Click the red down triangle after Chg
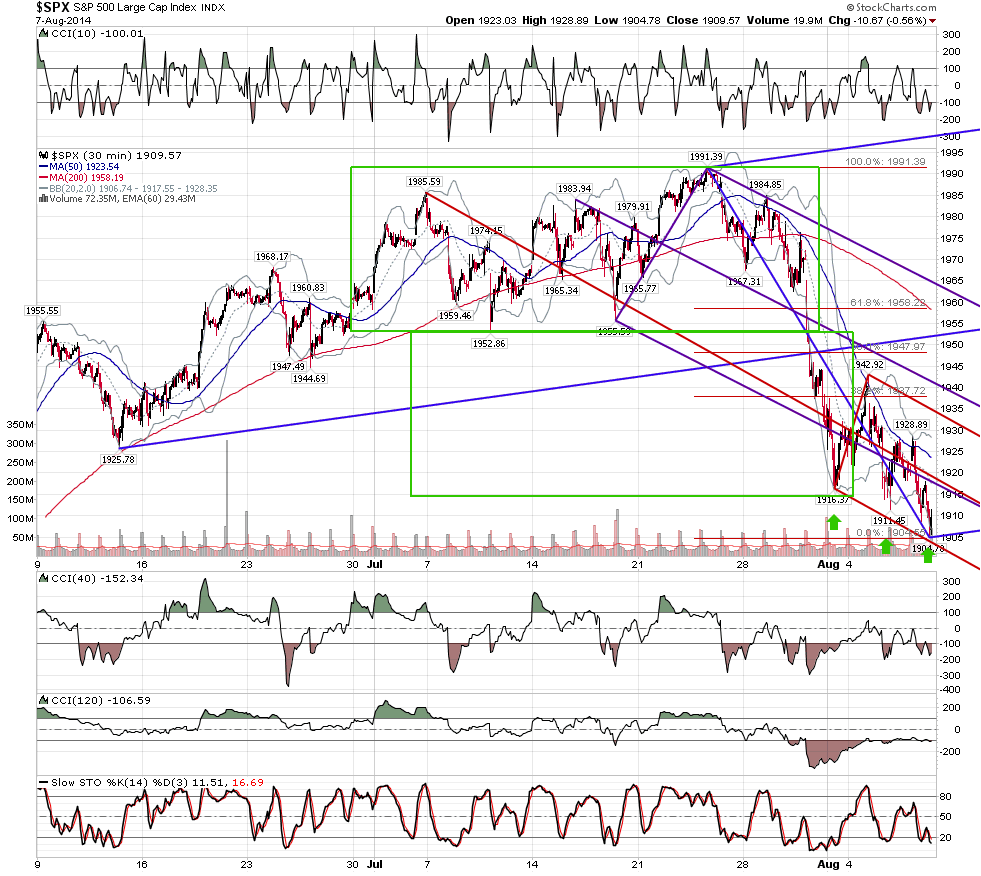Viewport: 981px width, 876px height. tap(932, 21)
